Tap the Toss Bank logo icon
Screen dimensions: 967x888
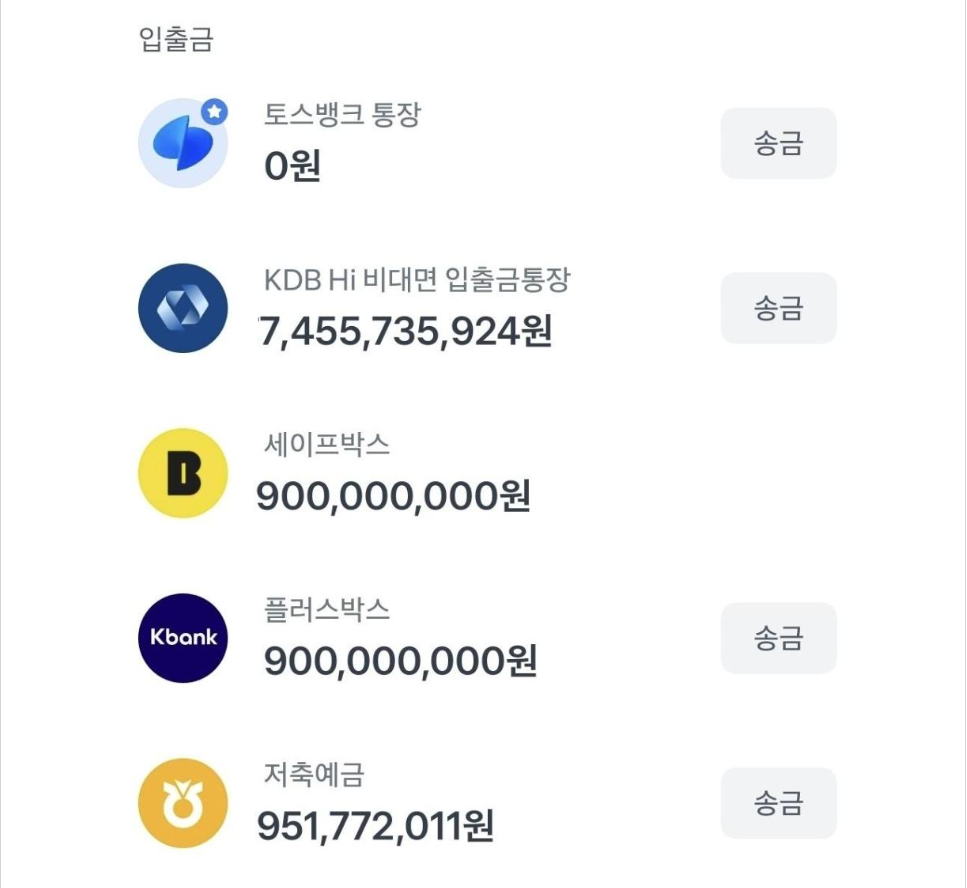pyautogui.click(x=182, y=143)
